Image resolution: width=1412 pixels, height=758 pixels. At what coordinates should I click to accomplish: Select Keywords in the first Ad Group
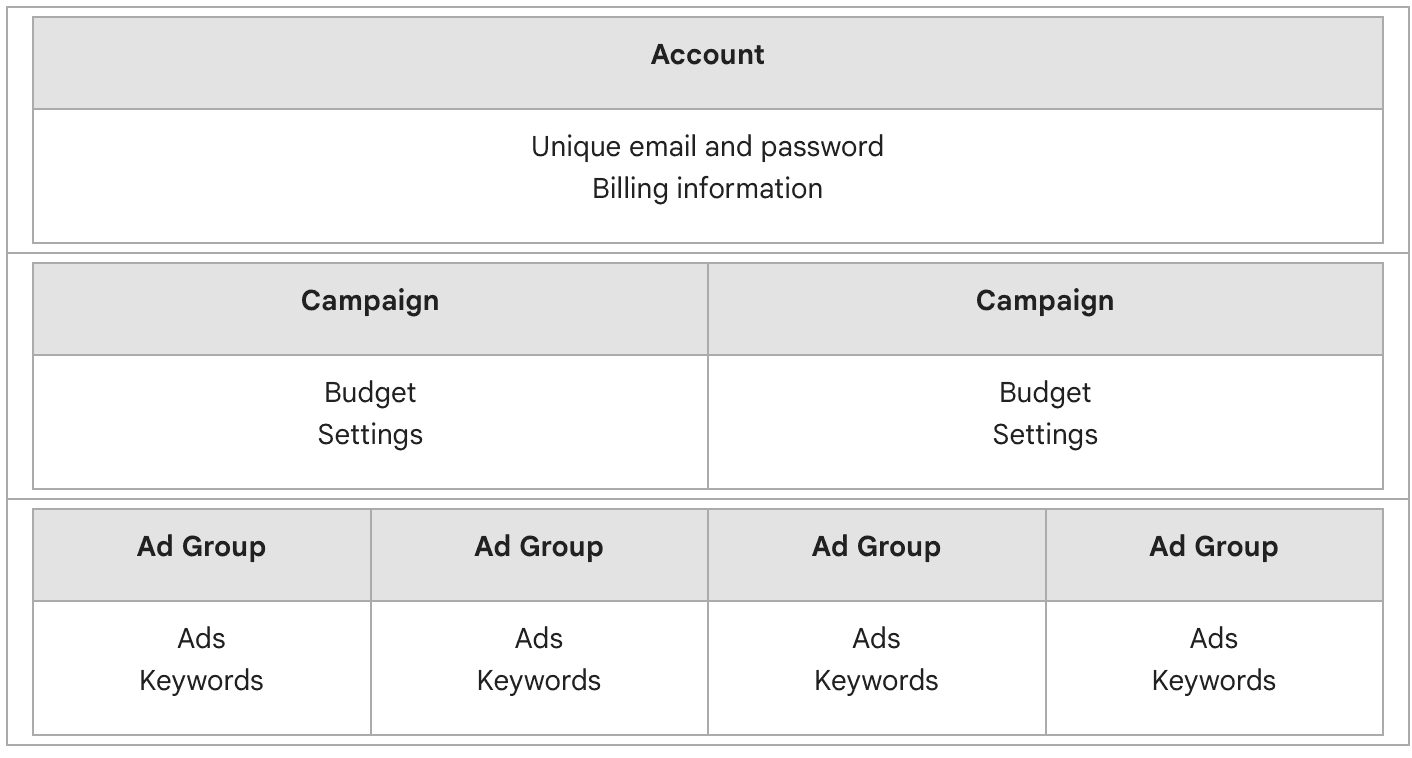pyautogui.click(x=201, y=681)
